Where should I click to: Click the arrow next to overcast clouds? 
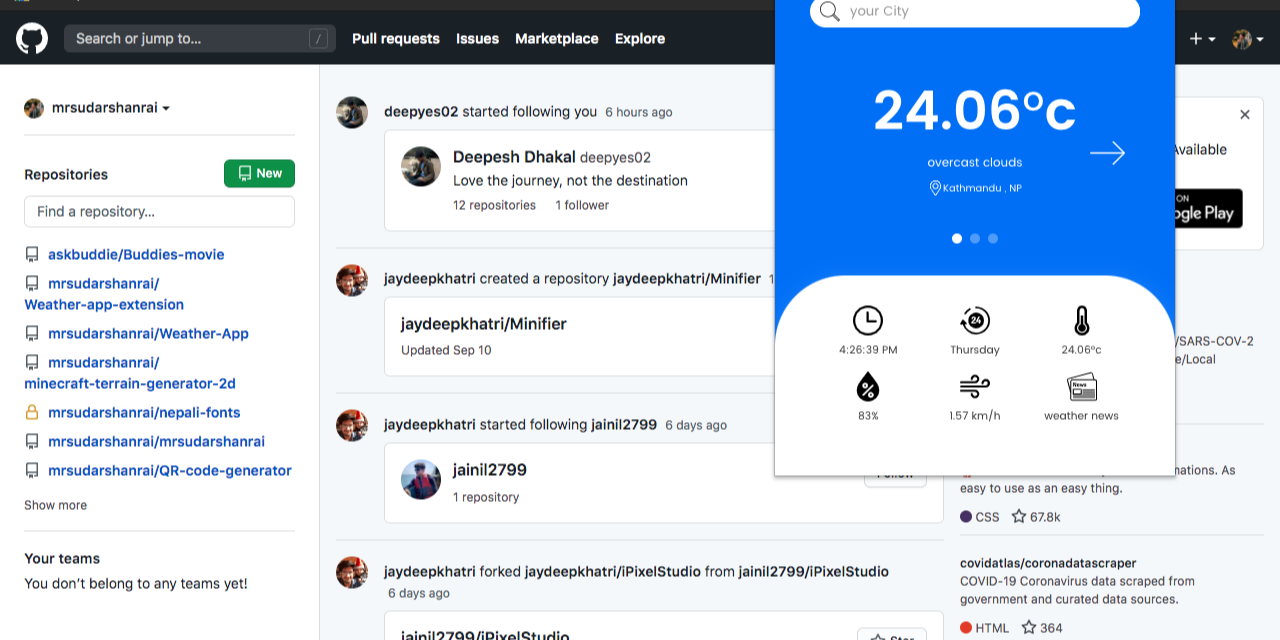1106,153
